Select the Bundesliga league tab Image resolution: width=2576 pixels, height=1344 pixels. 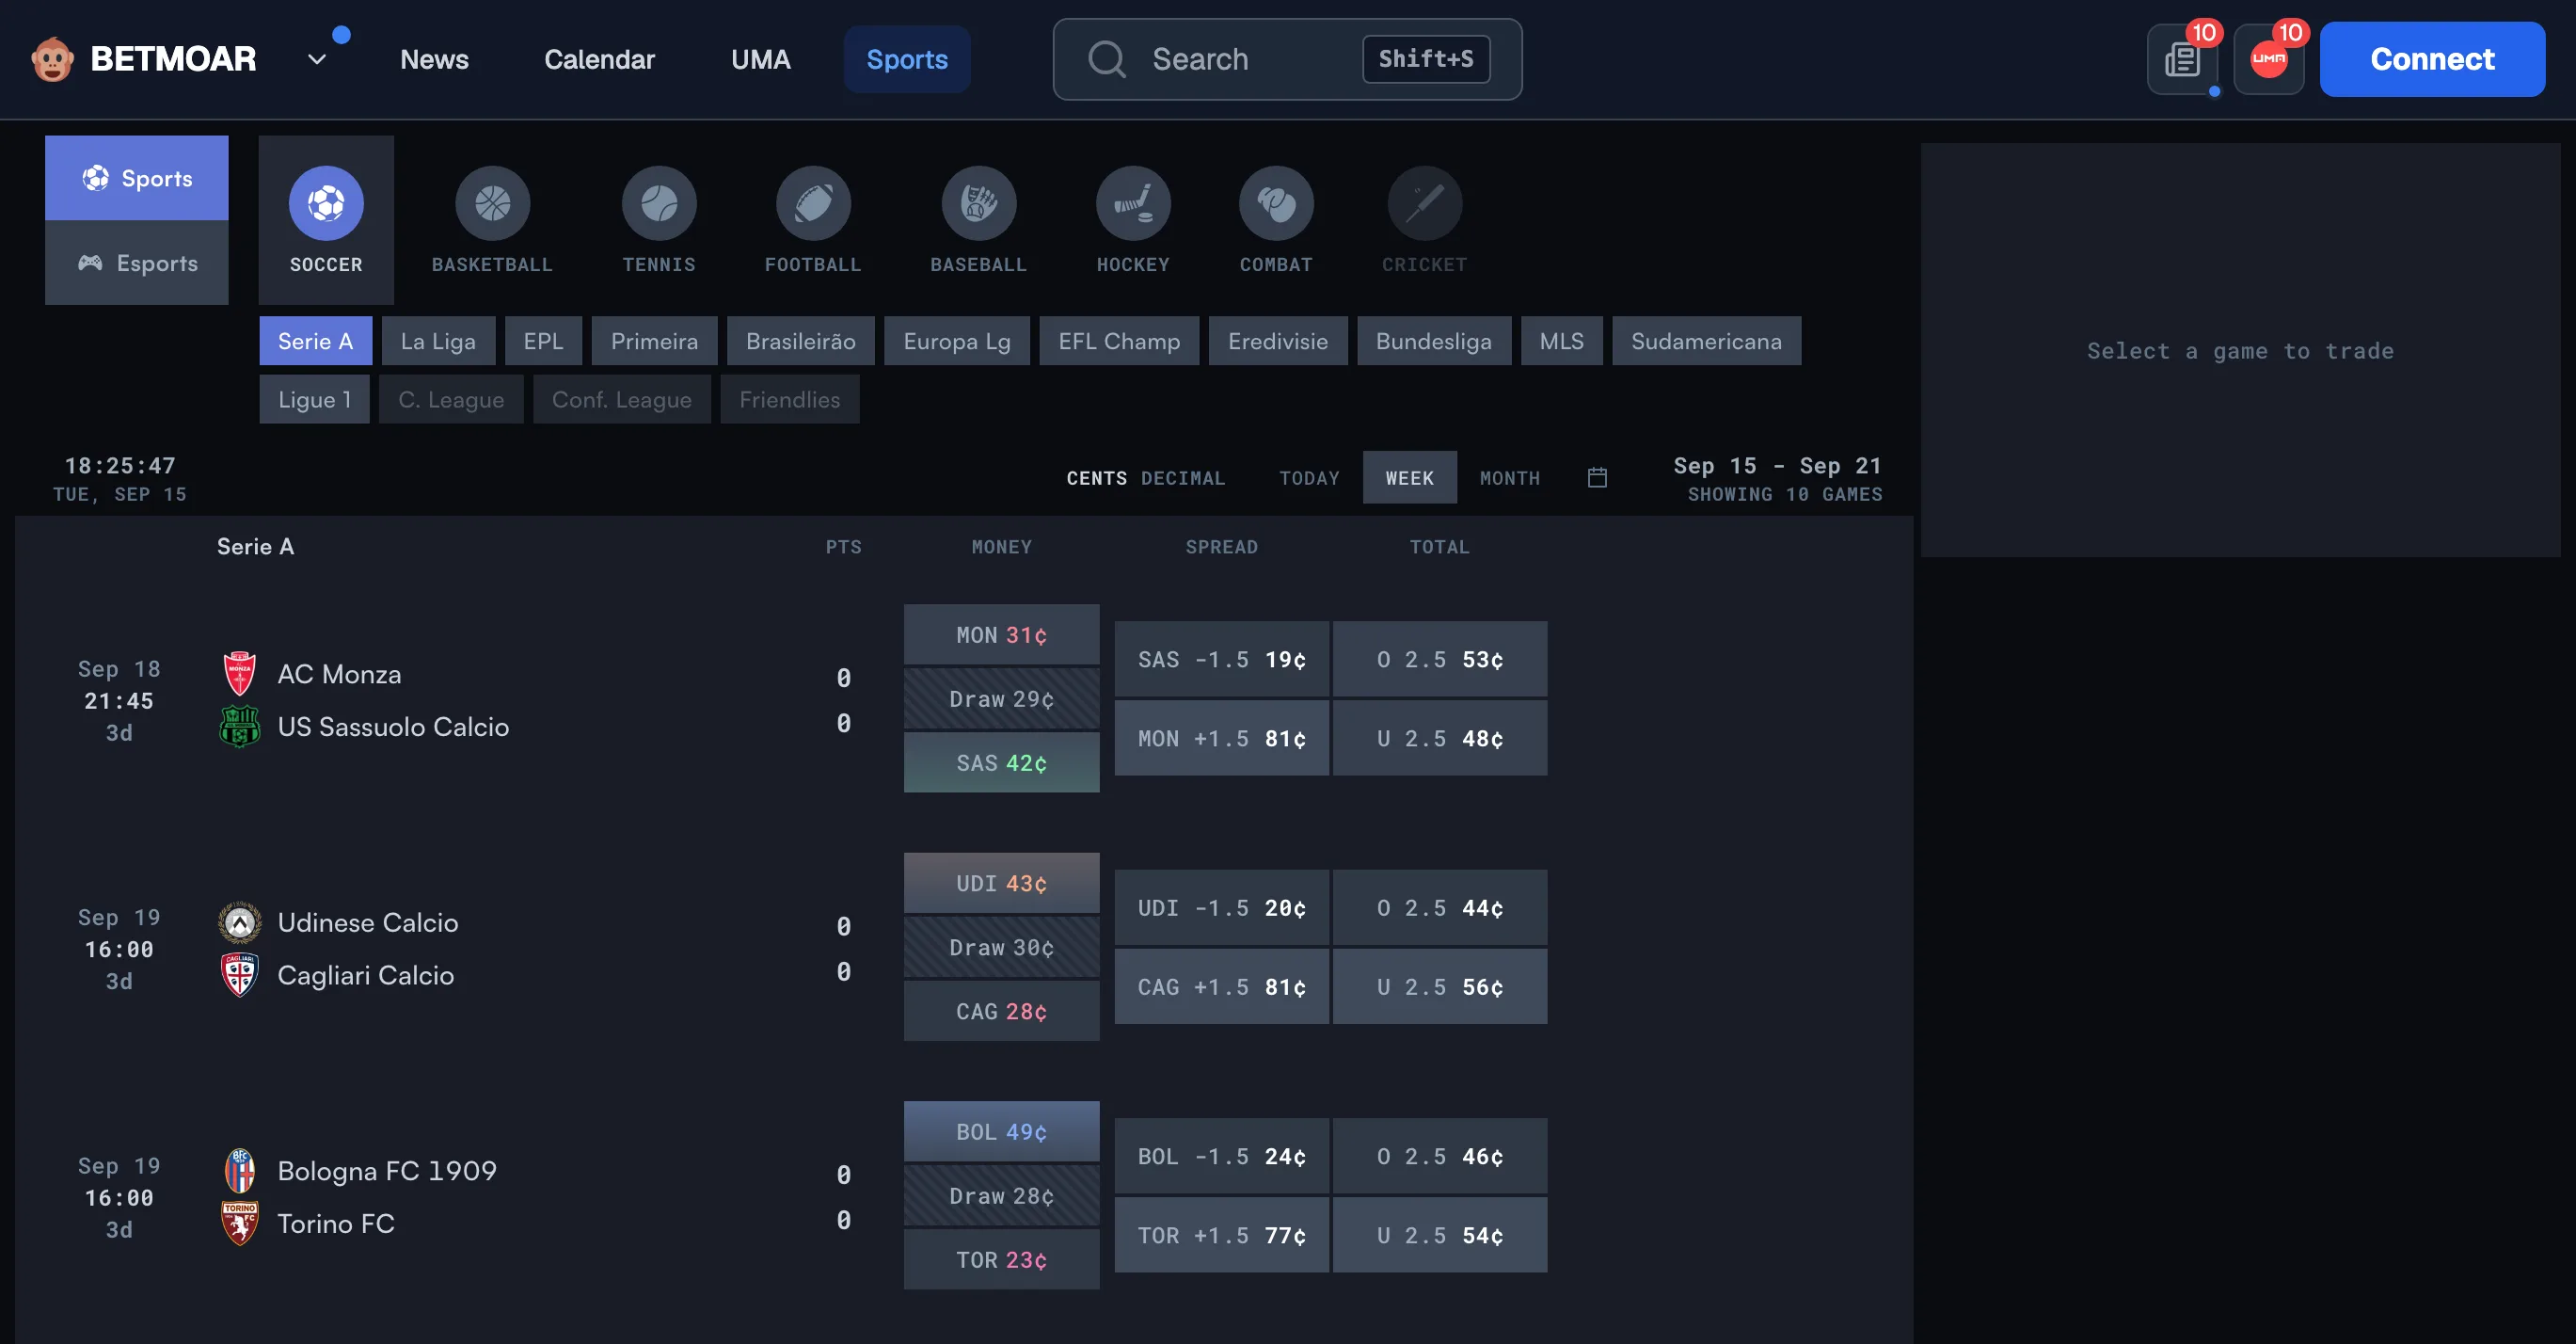coord(1433,341)
